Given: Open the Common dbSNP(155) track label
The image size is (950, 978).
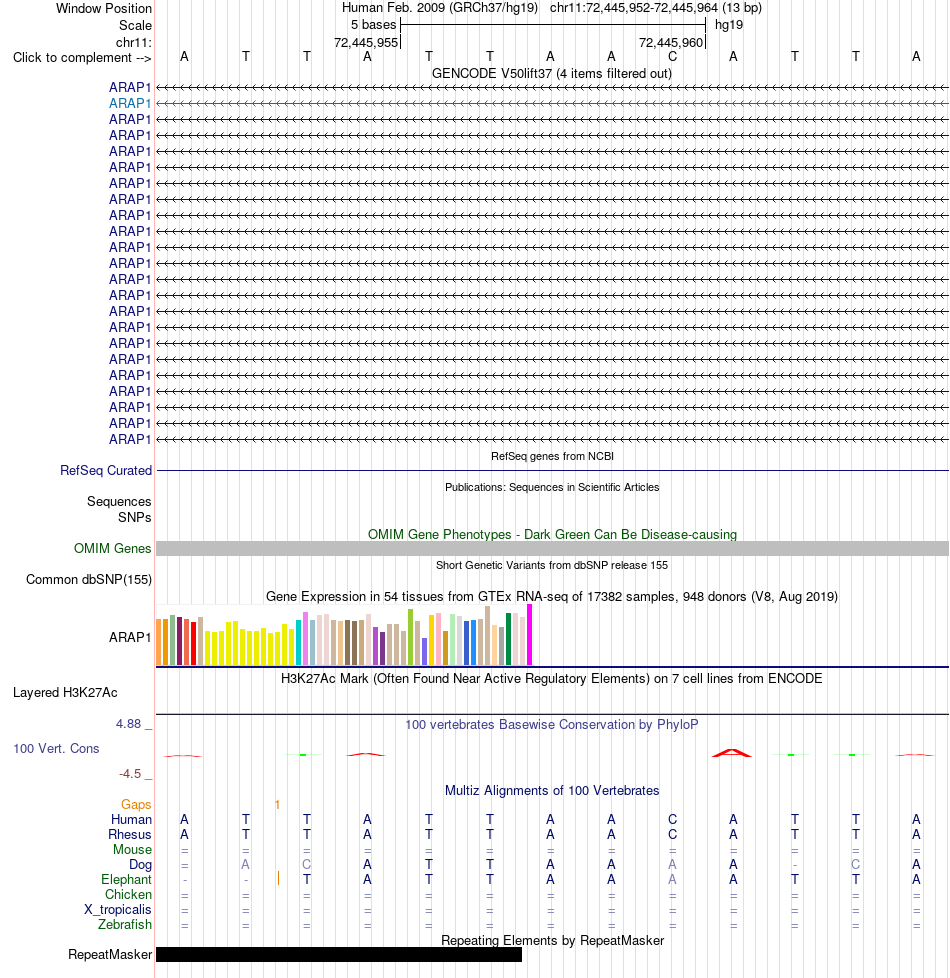Looking at the screenshot, I should pyautogui.click(x=89, y=579).
